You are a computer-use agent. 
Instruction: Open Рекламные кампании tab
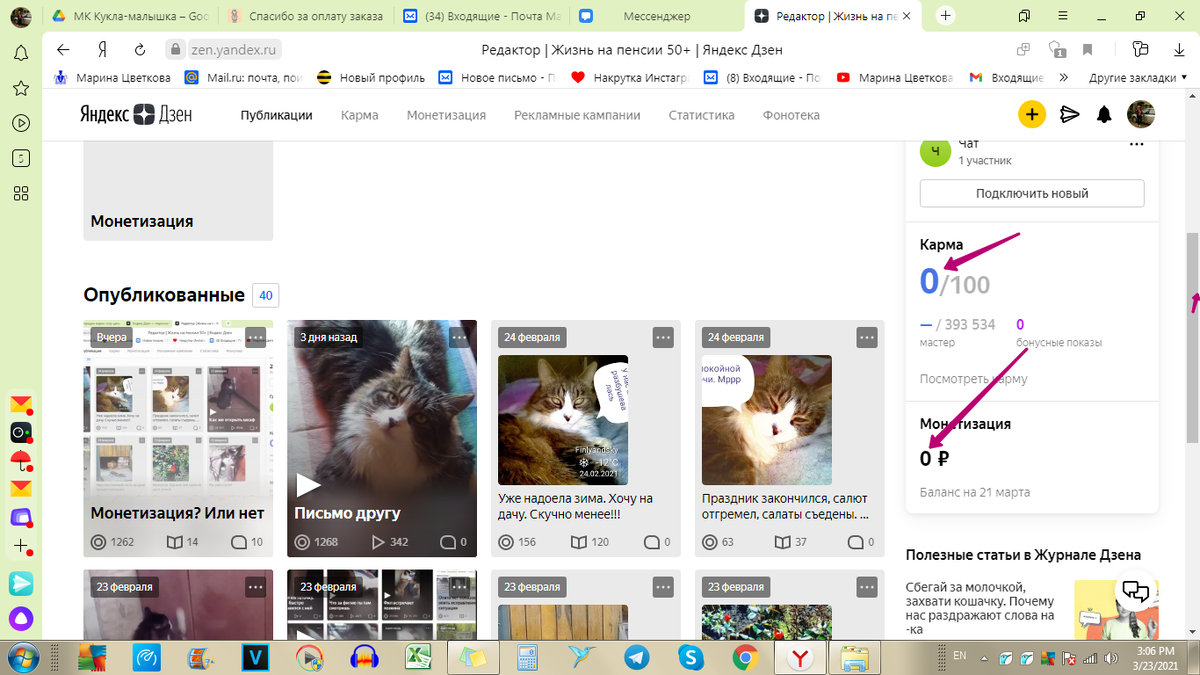(x=577, y=115)
